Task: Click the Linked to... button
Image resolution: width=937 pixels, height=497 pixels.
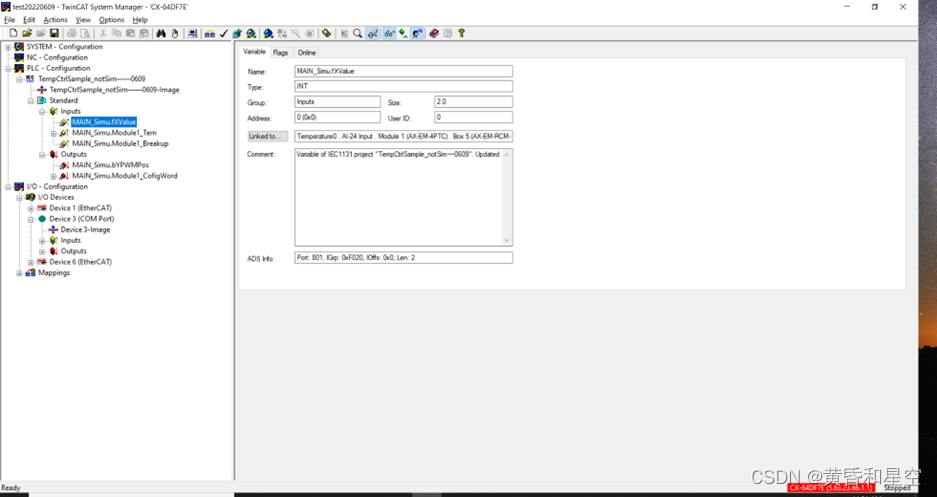Action: (x=268, y=136)
